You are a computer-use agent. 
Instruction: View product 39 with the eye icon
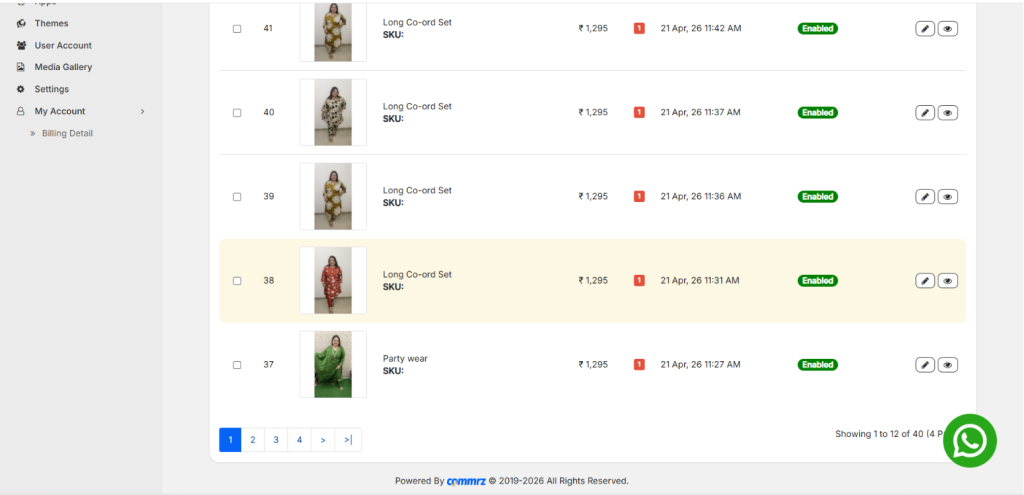tap(948, 197)
